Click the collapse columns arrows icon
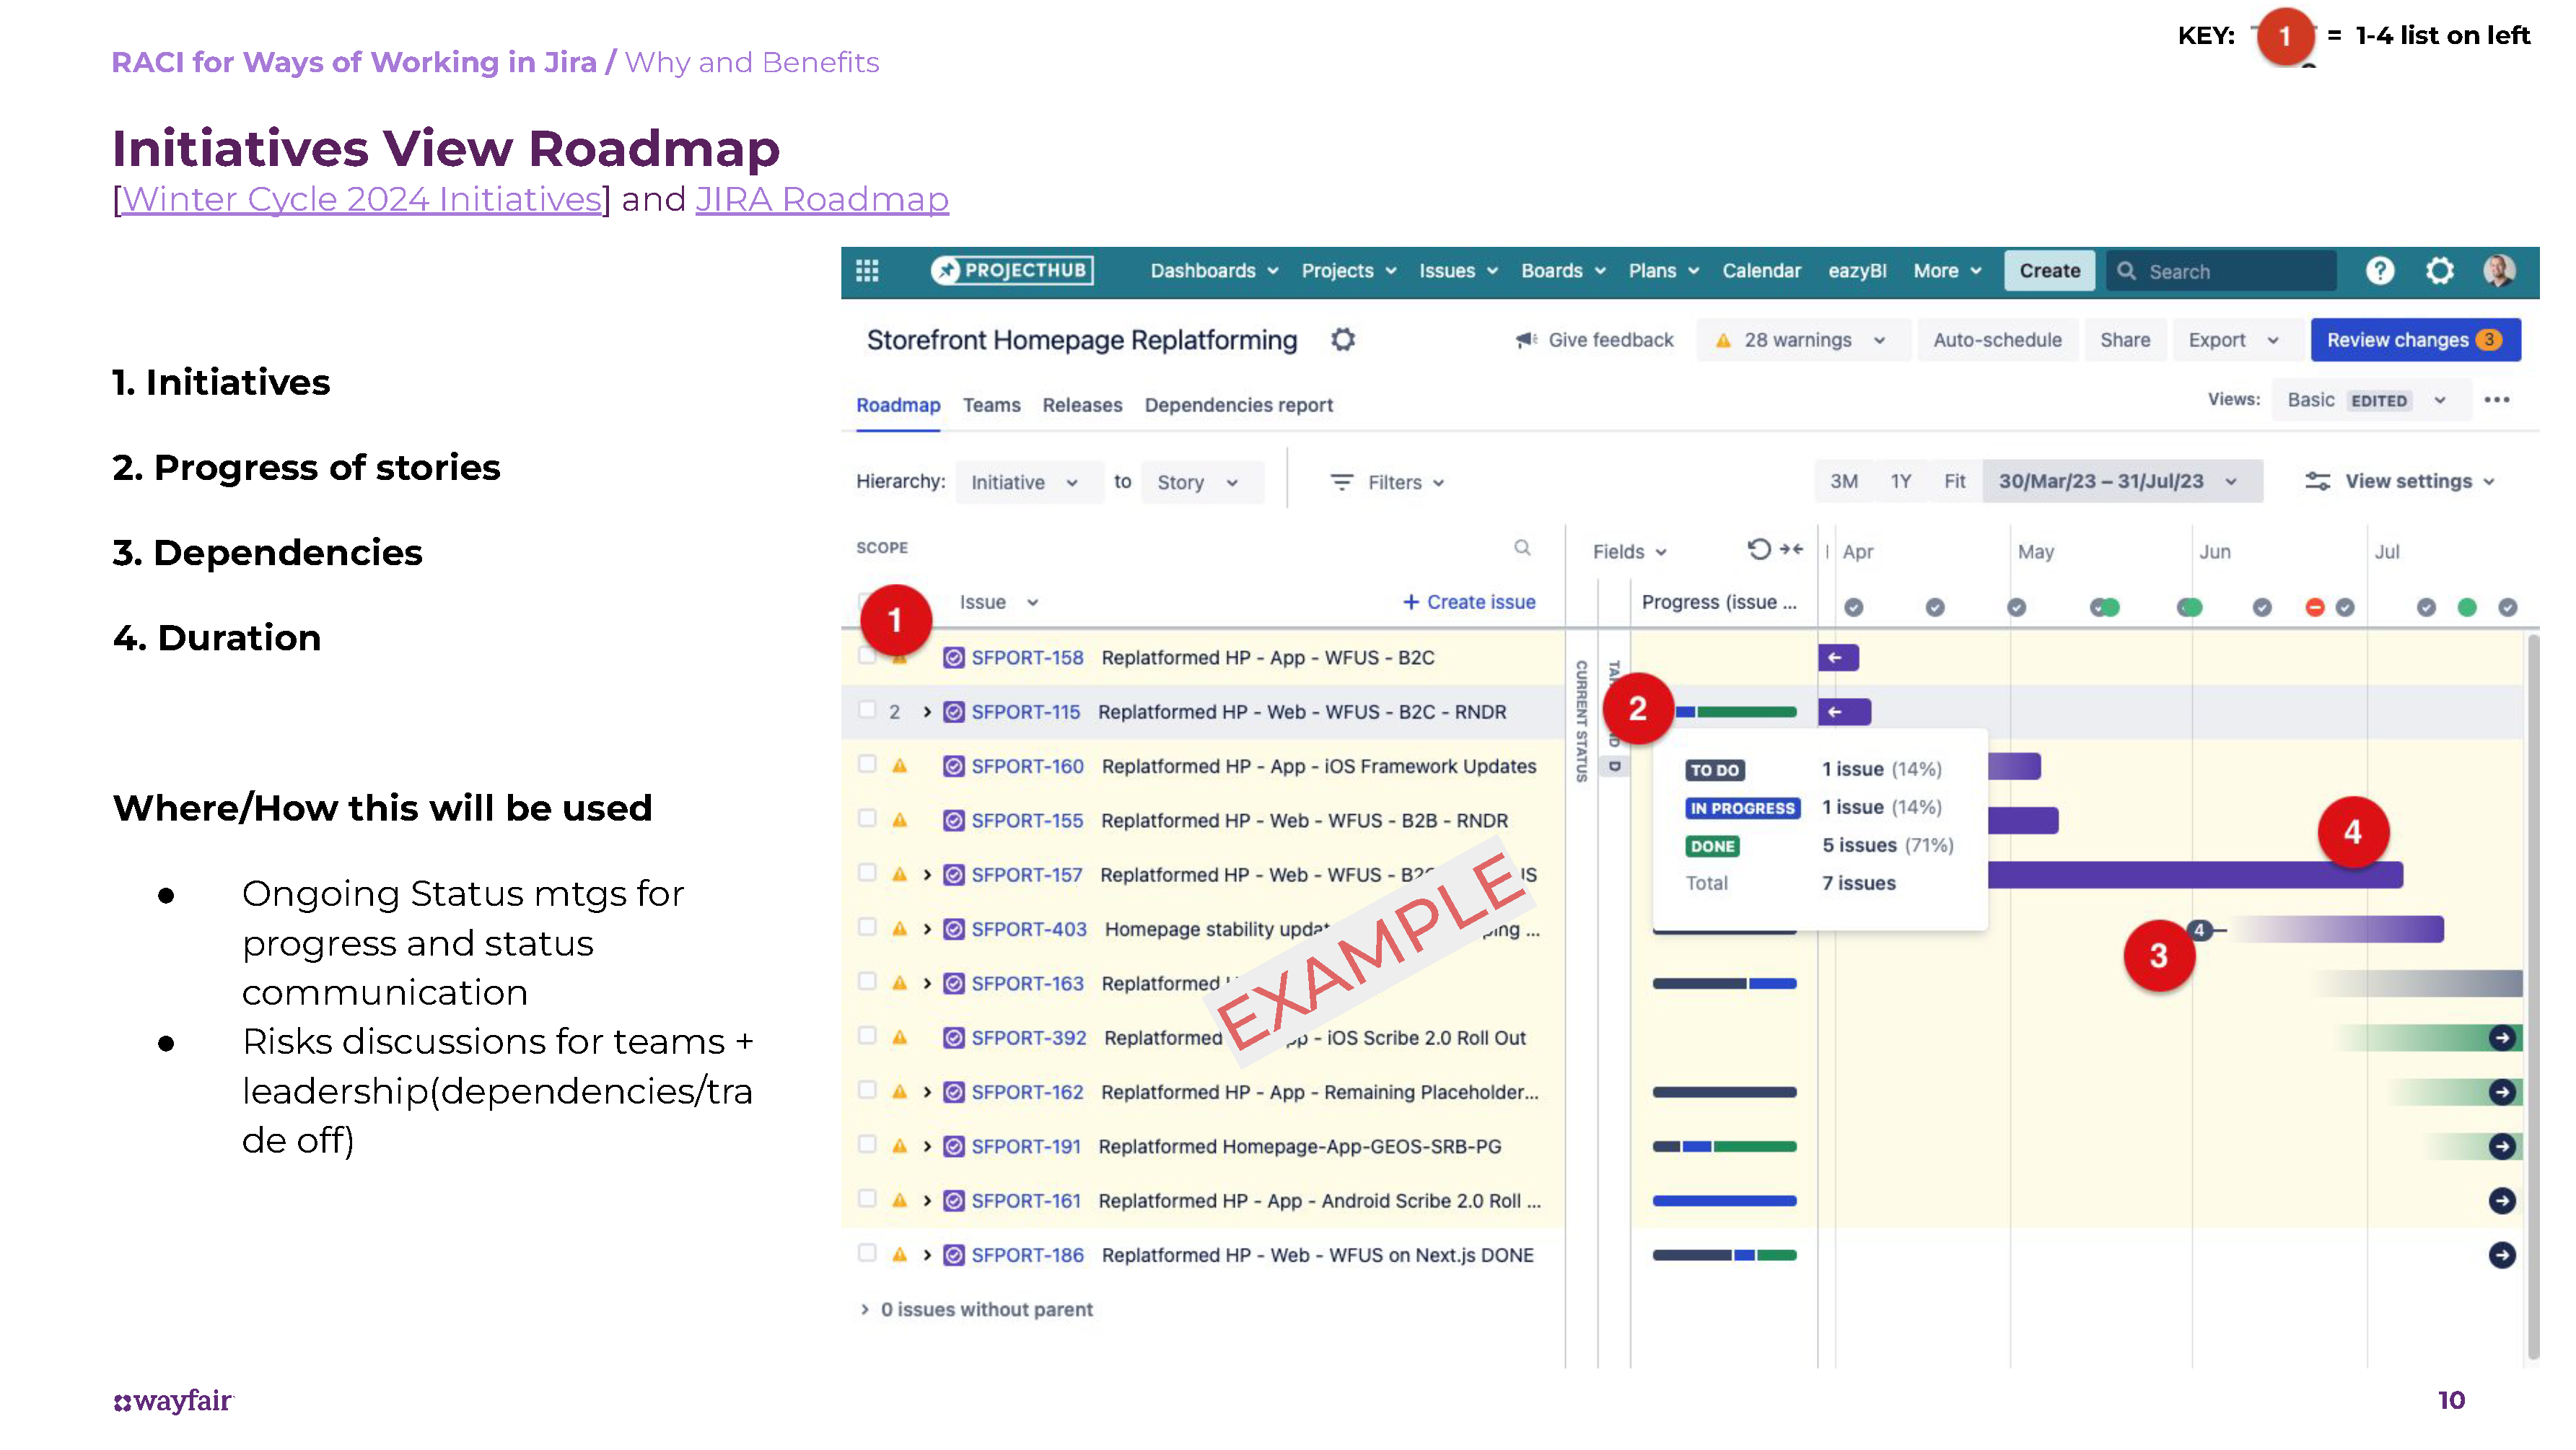Screen dimensions: 2576x1450 click(x=1792, y=548)
